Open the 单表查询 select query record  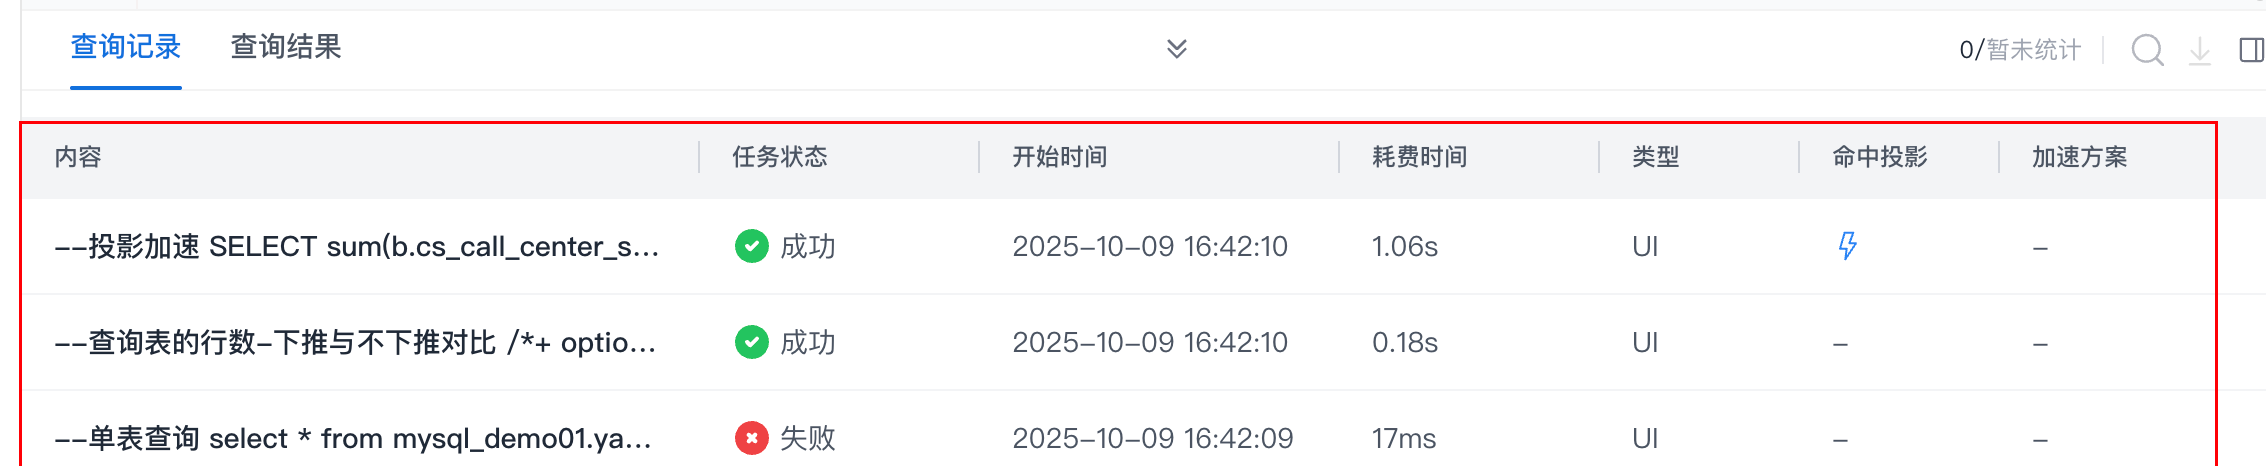(353, 438)
